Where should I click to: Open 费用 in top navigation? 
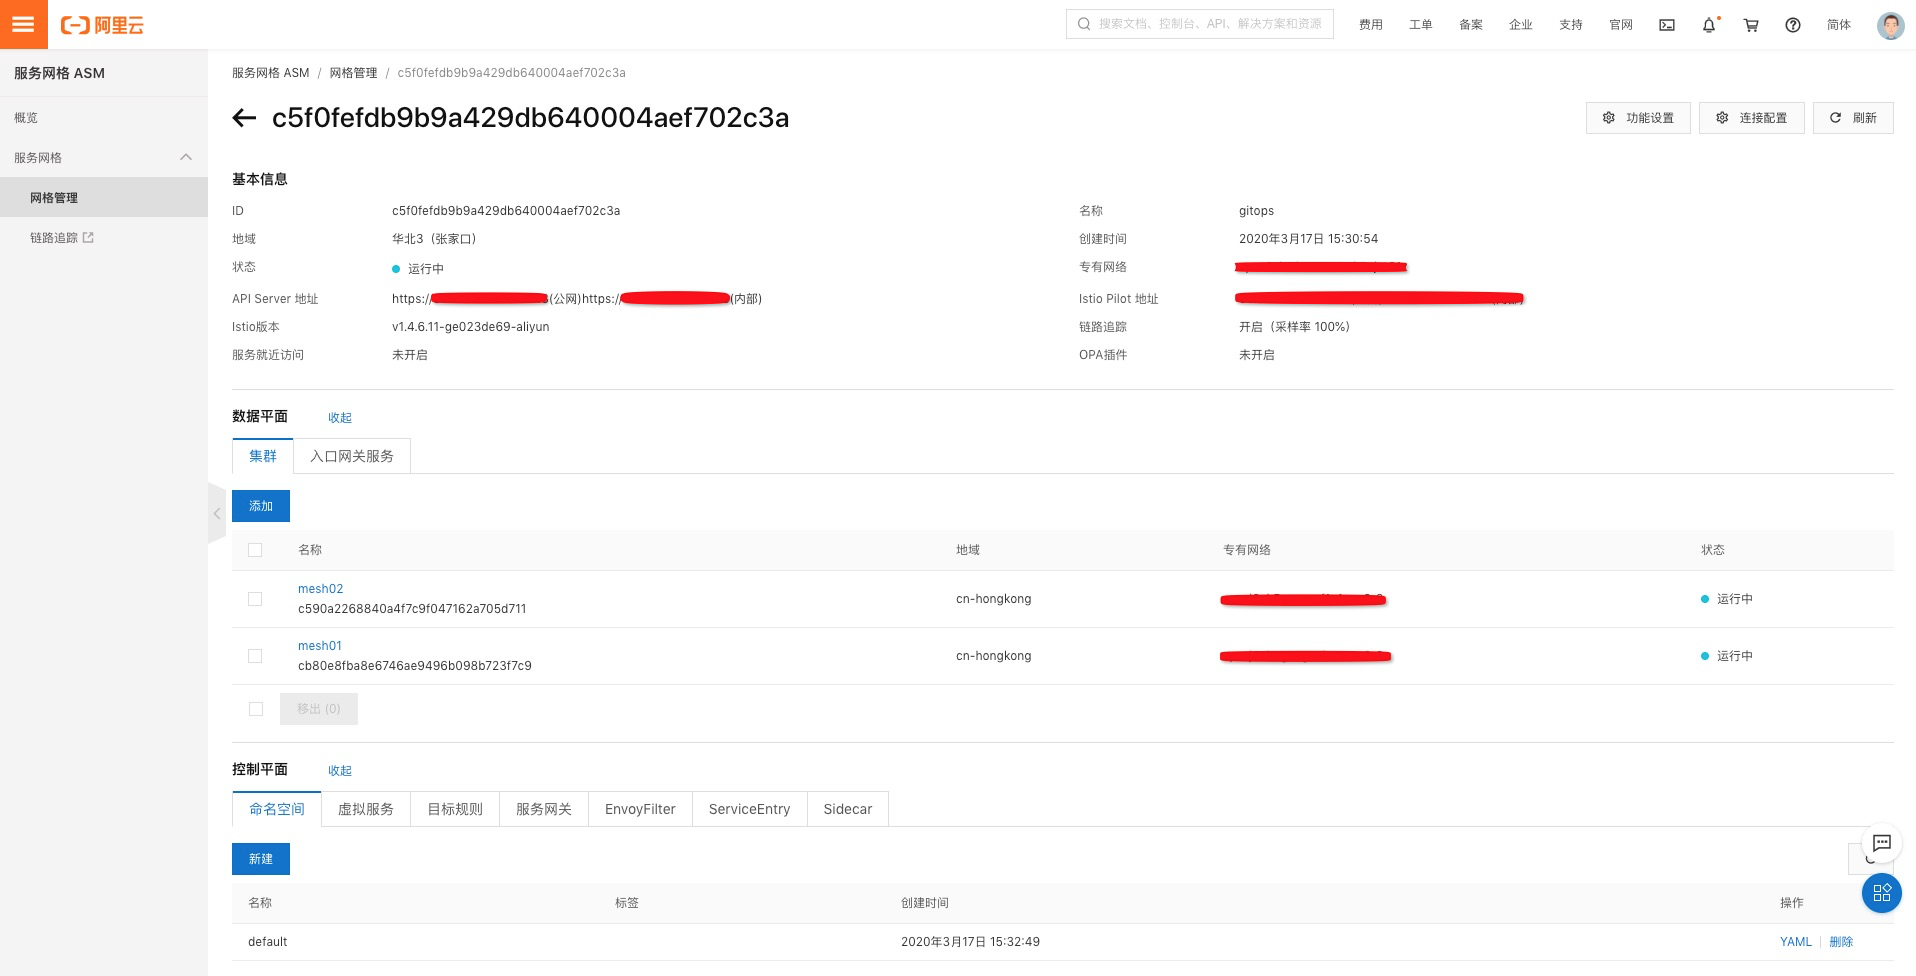1371,25
